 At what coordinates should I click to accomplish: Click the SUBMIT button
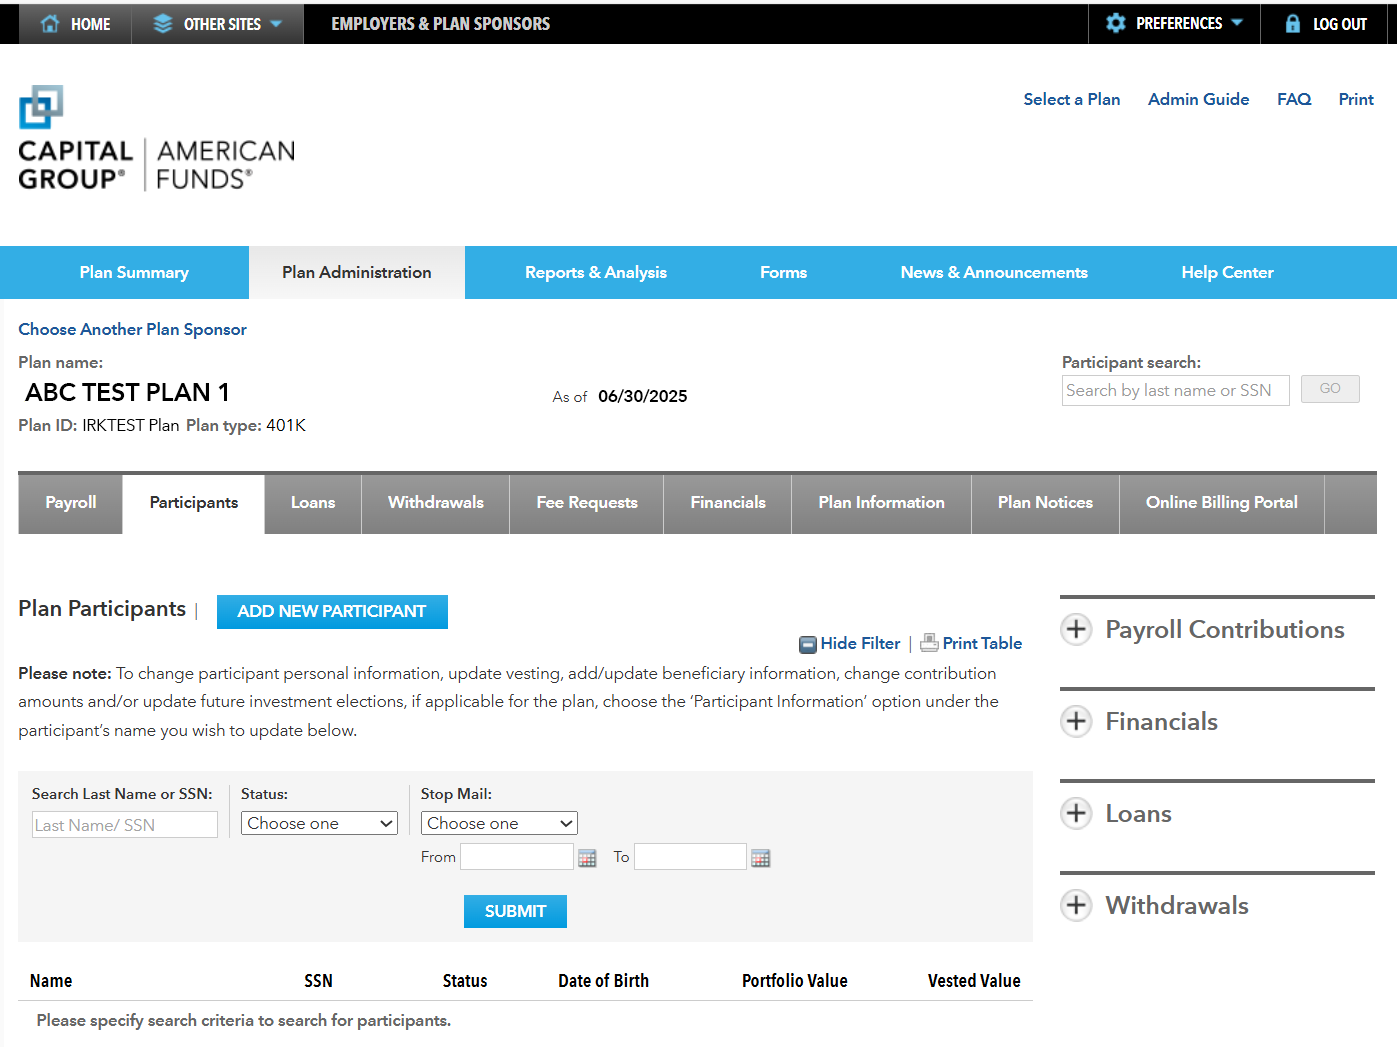[x=515, y=911]
